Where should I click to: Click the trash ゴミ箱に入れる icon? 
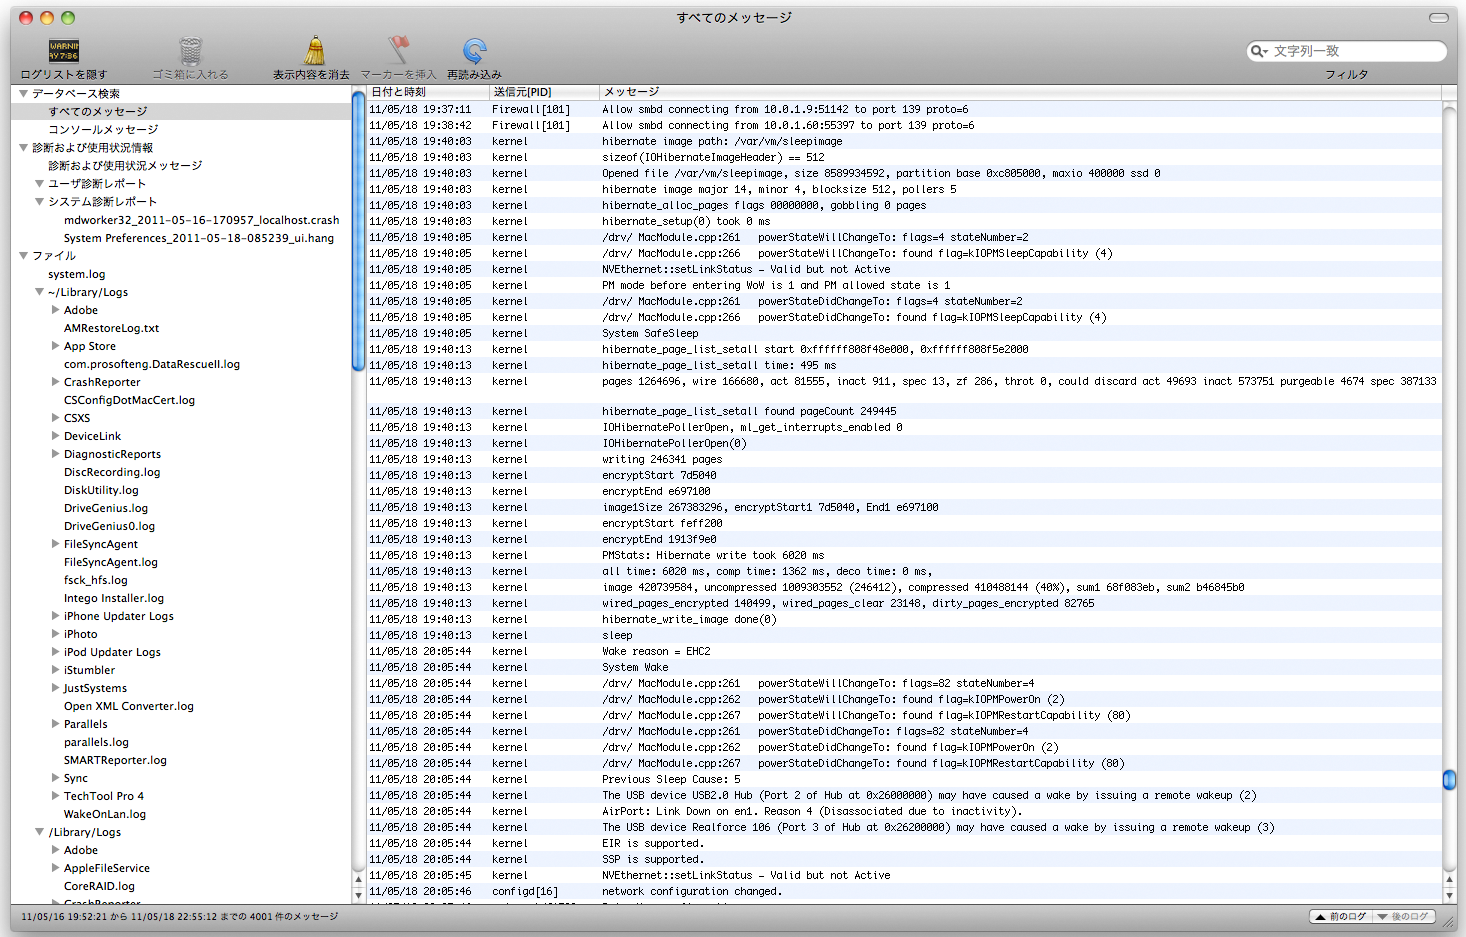190,51
